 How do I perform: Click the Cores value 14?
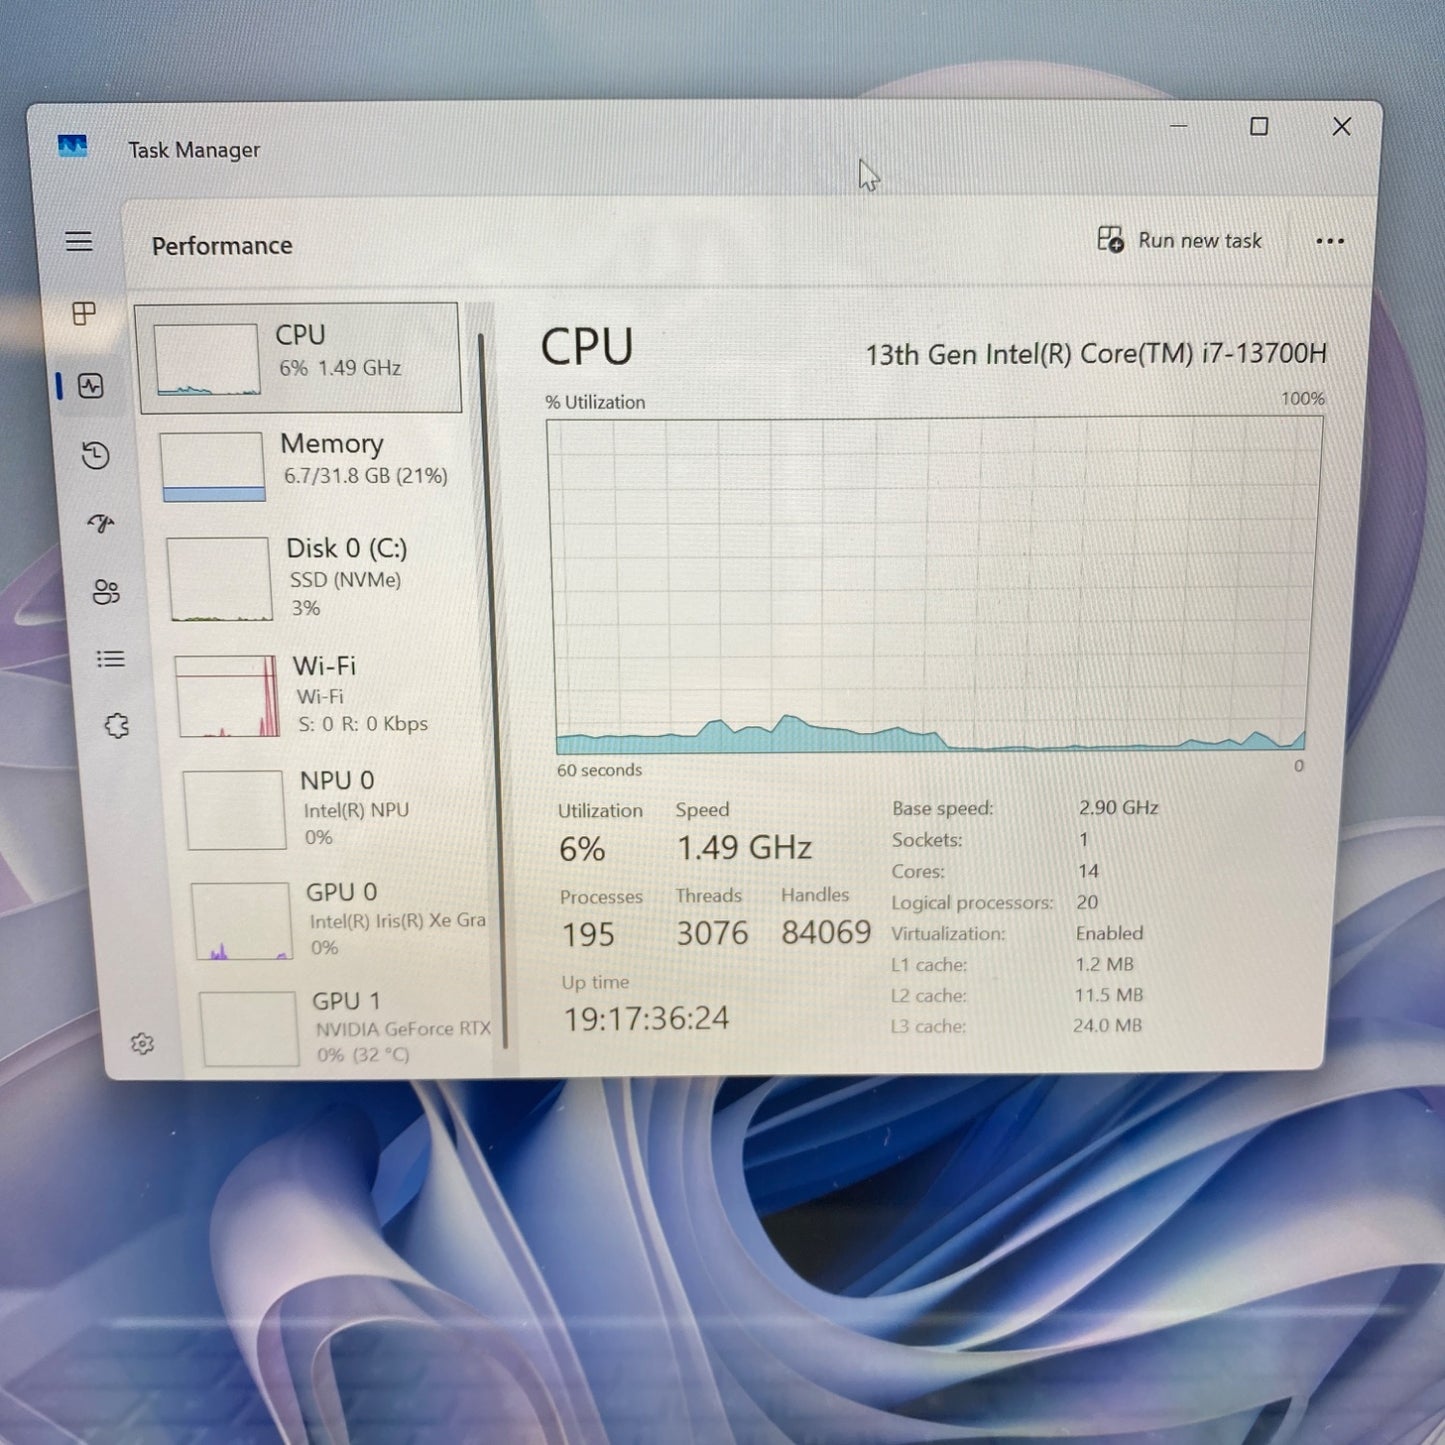[1088, 871]
